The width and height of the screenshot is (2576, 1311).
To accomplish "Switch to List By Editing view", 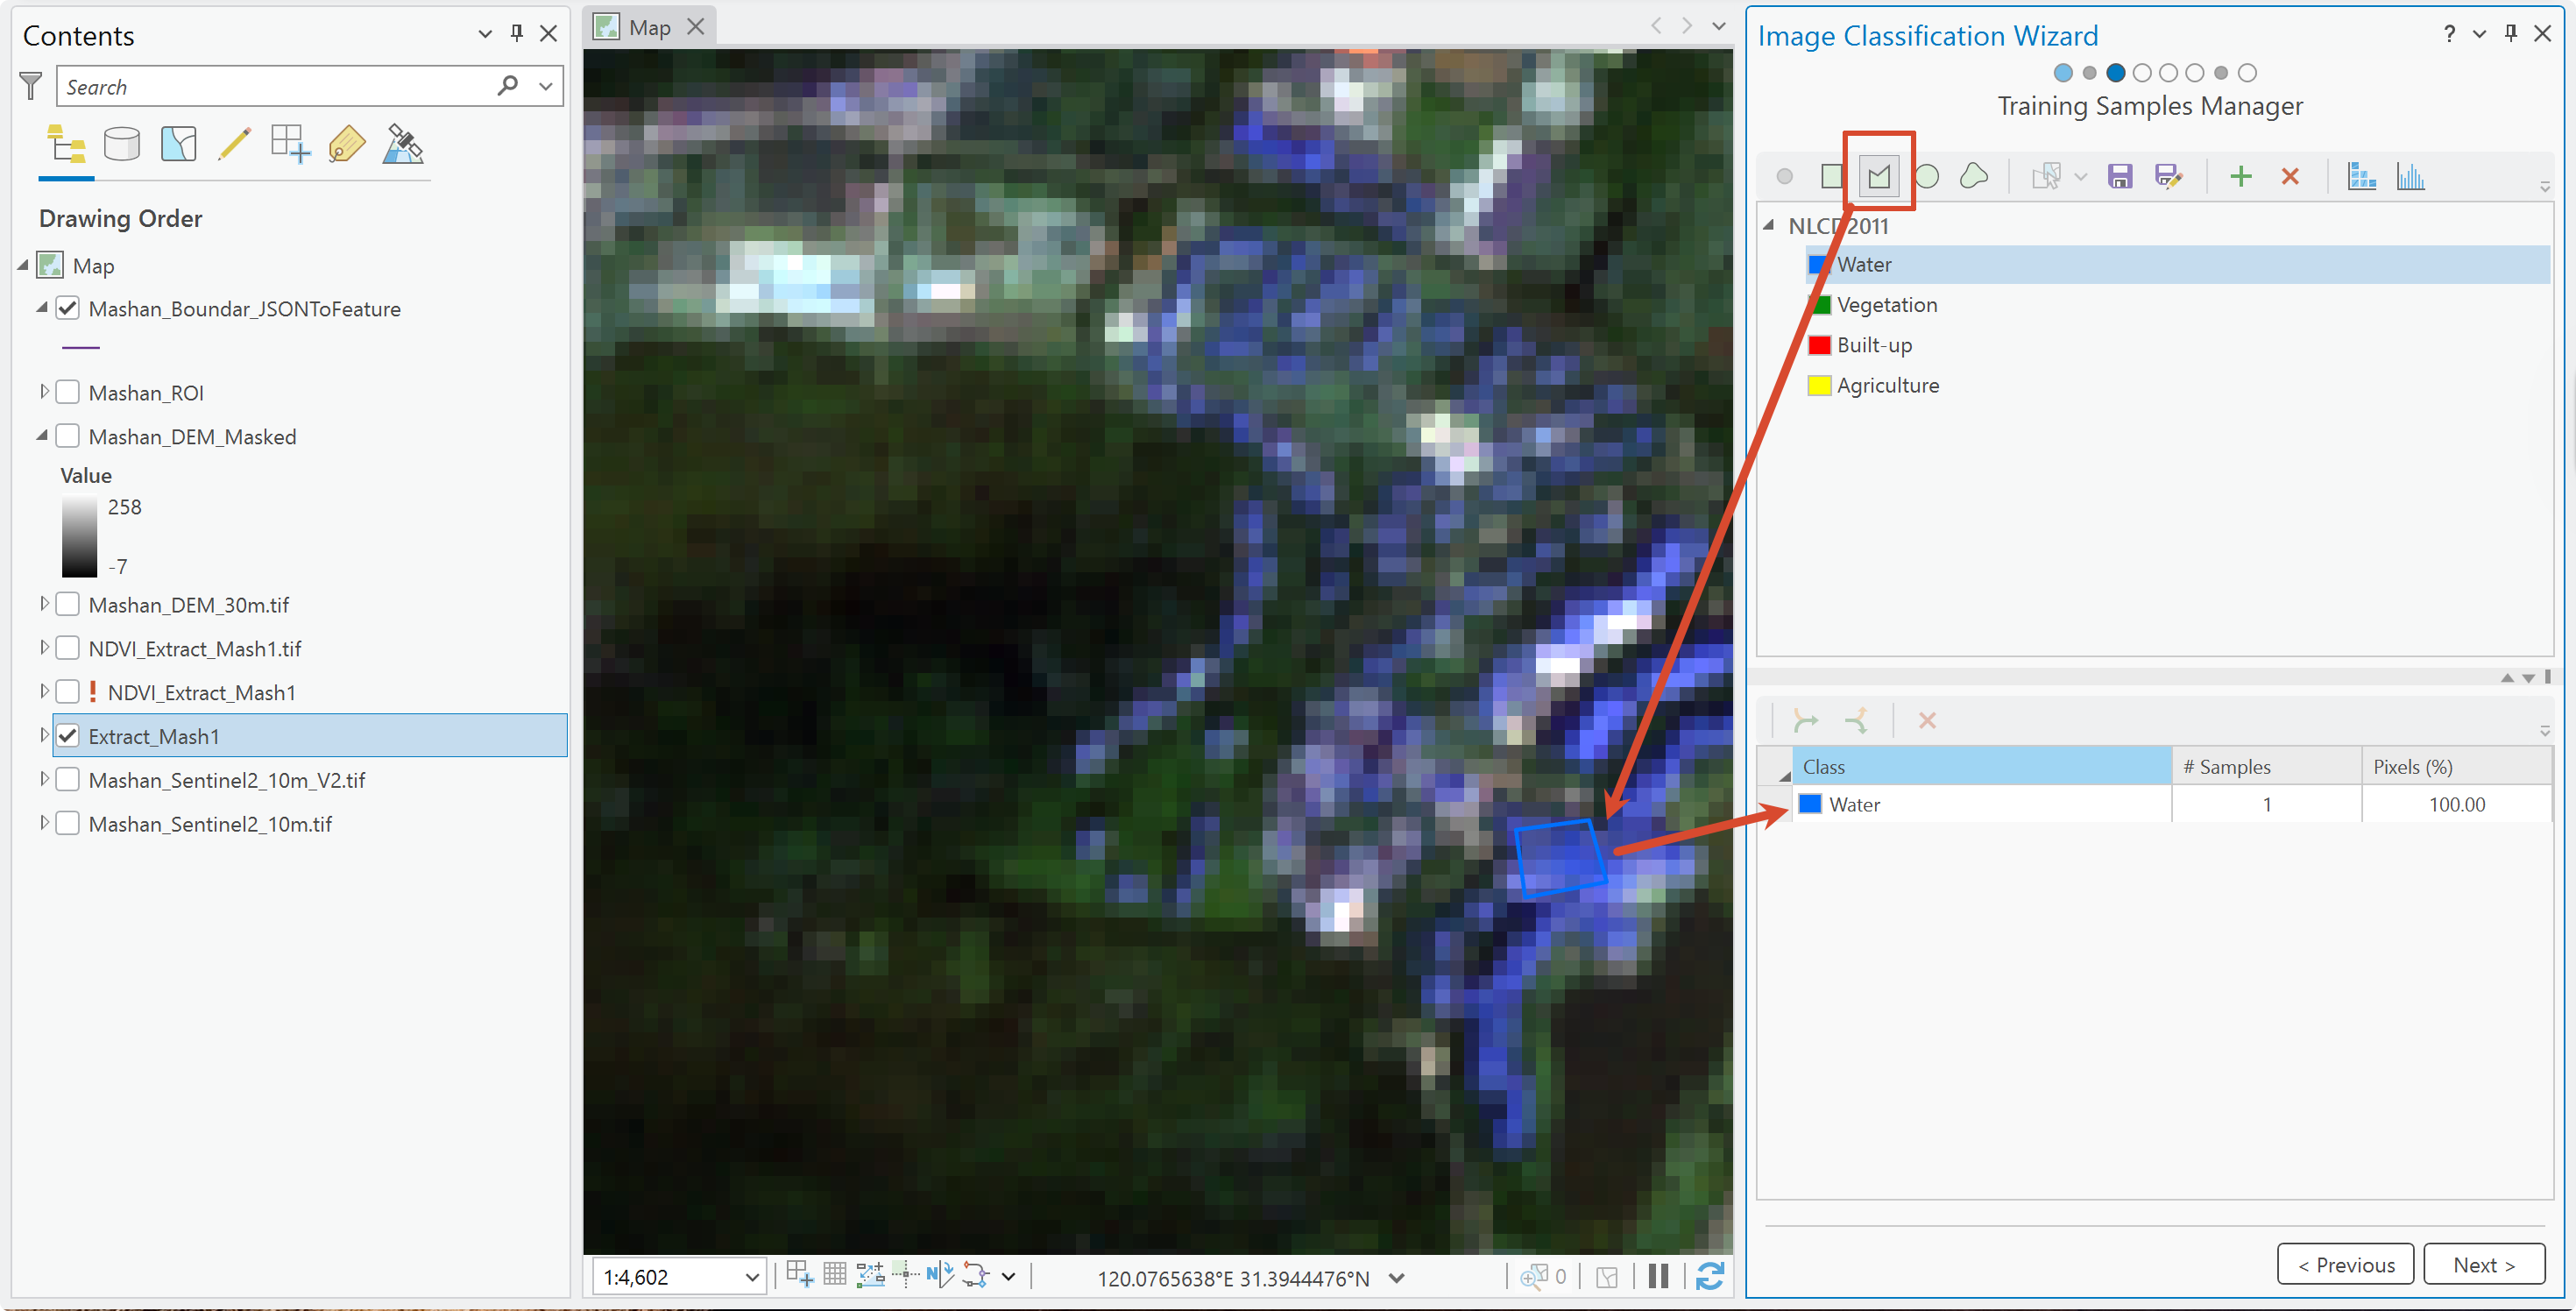I will click(x=234, y=144).
